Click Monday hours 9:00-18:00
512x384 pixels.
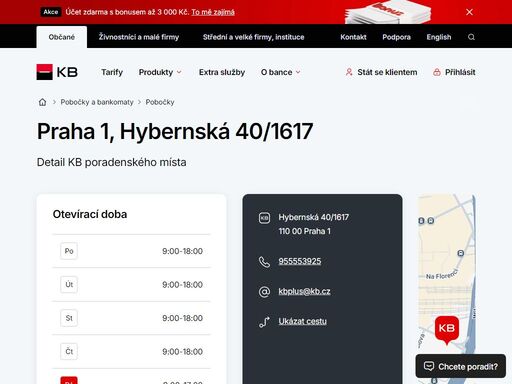(182, 251)
